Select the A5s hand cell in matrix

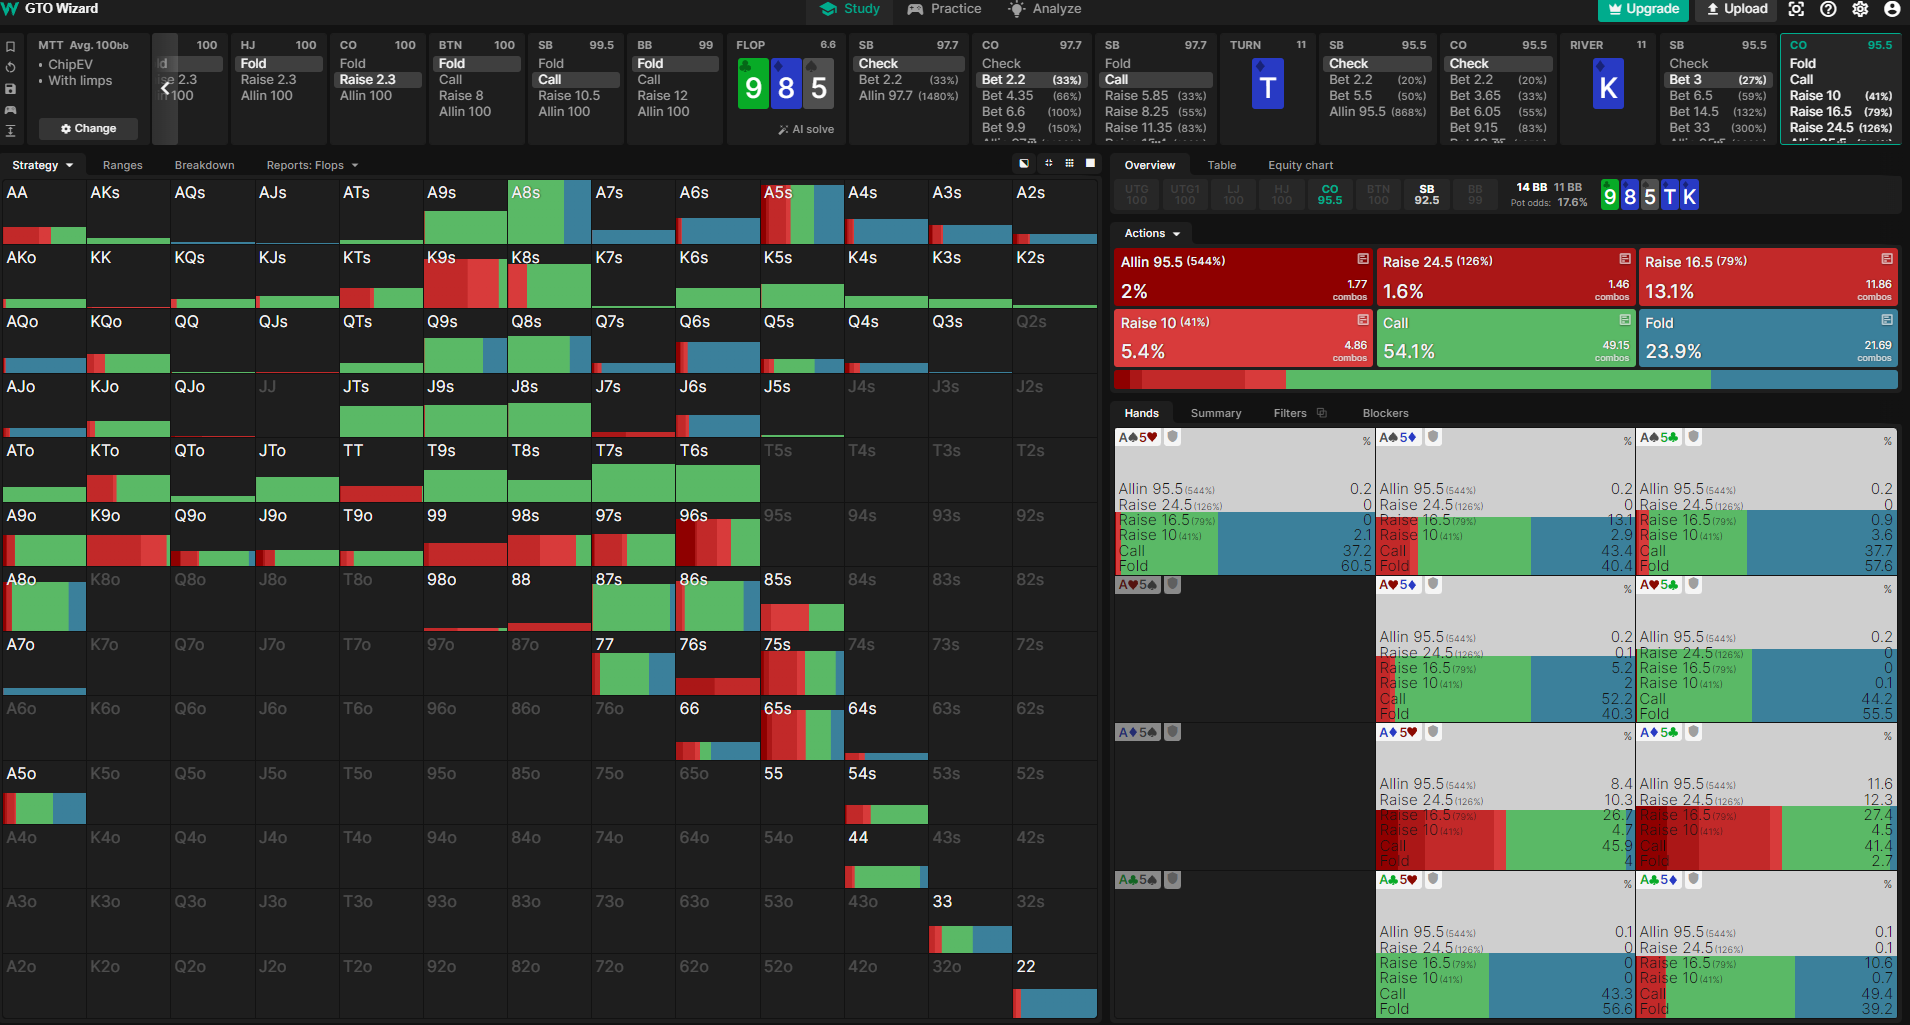pos(802,212)
